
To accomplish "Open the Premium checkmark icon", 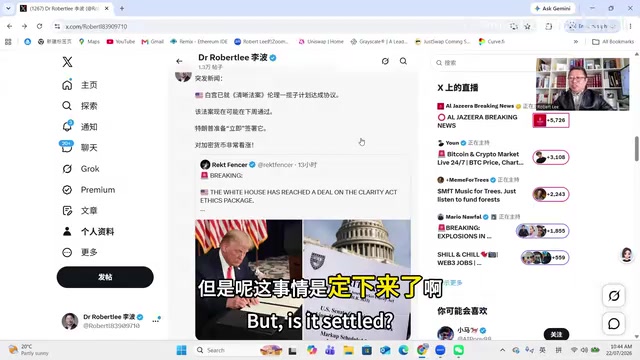I will [x=67, y=189].
